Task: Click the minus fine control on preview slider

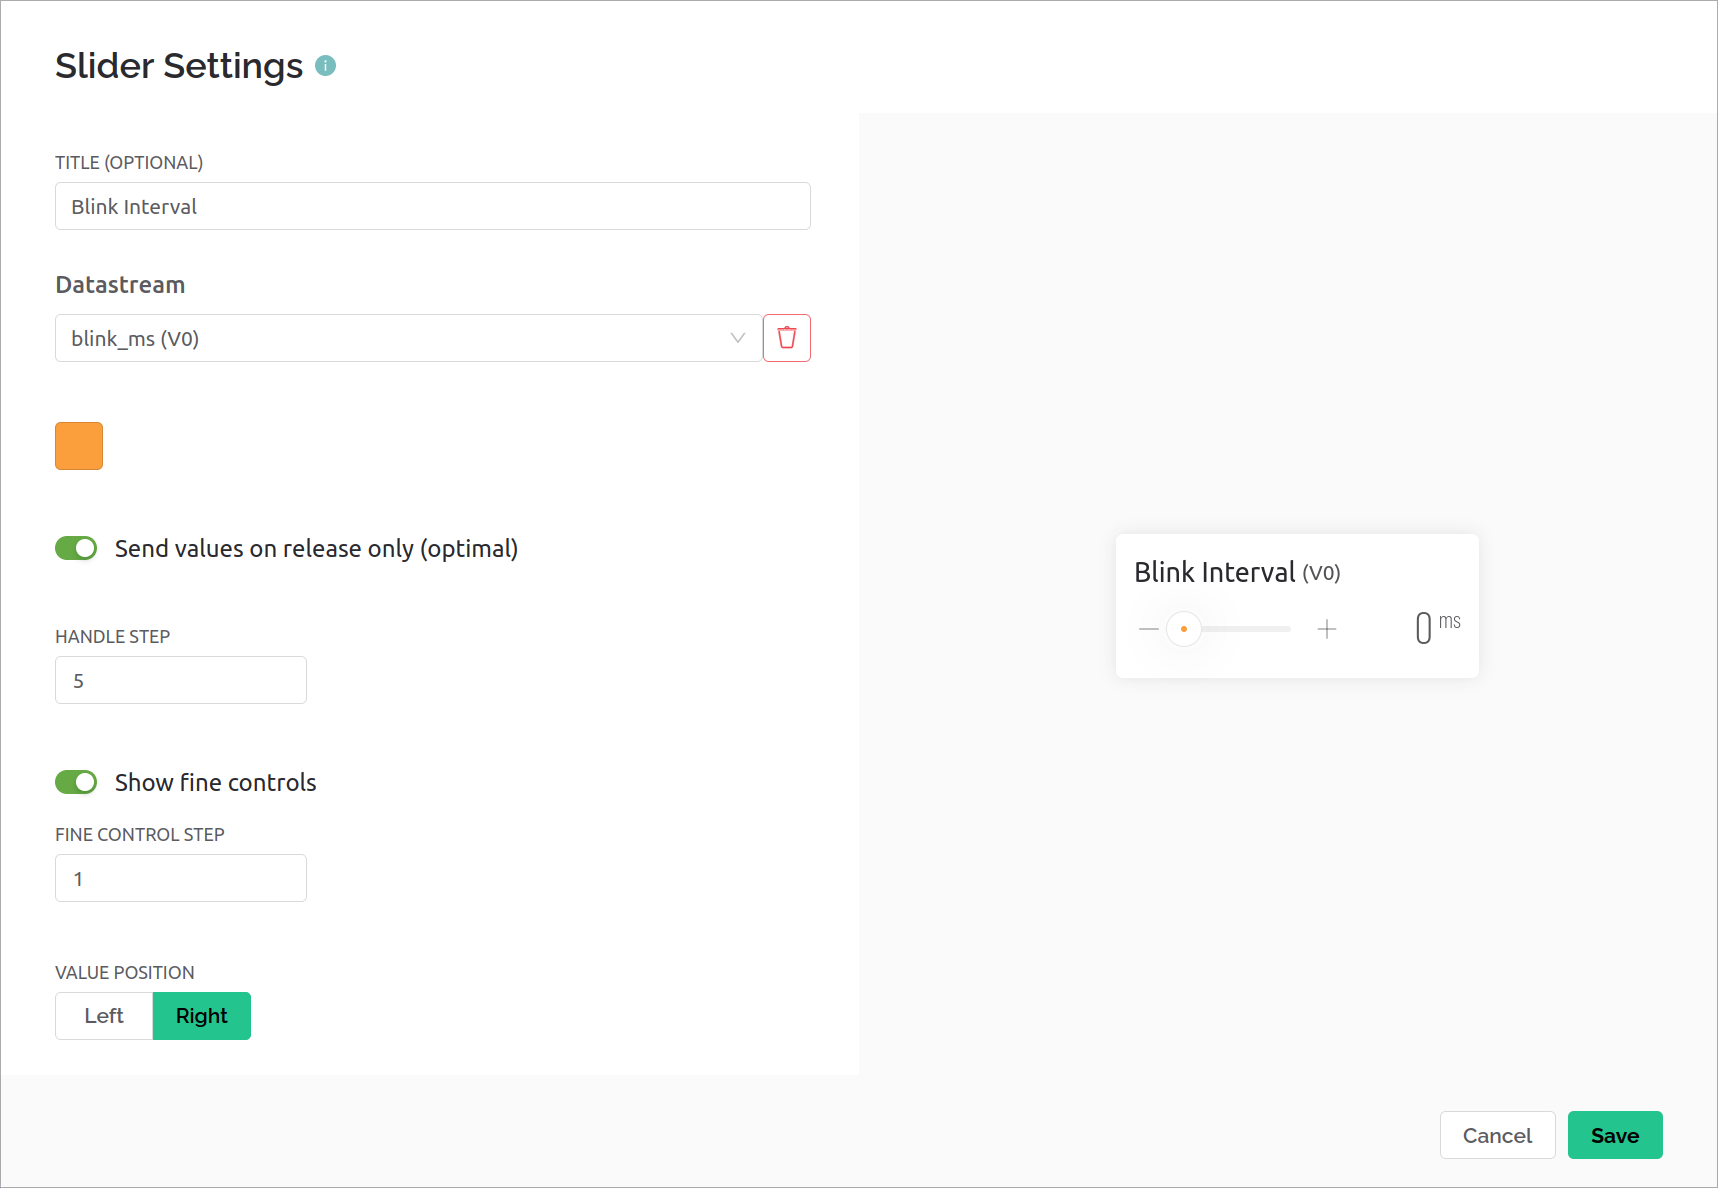Action: pos(1148,628)
